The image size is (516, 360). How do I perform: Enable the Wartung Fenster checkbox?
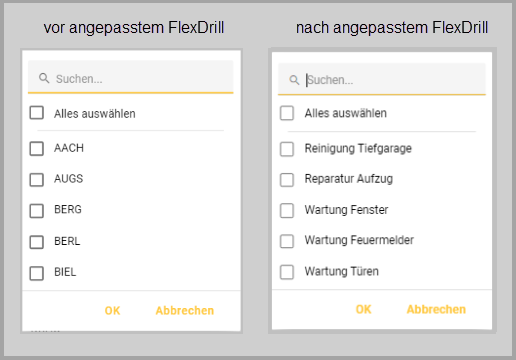point(287,210)
